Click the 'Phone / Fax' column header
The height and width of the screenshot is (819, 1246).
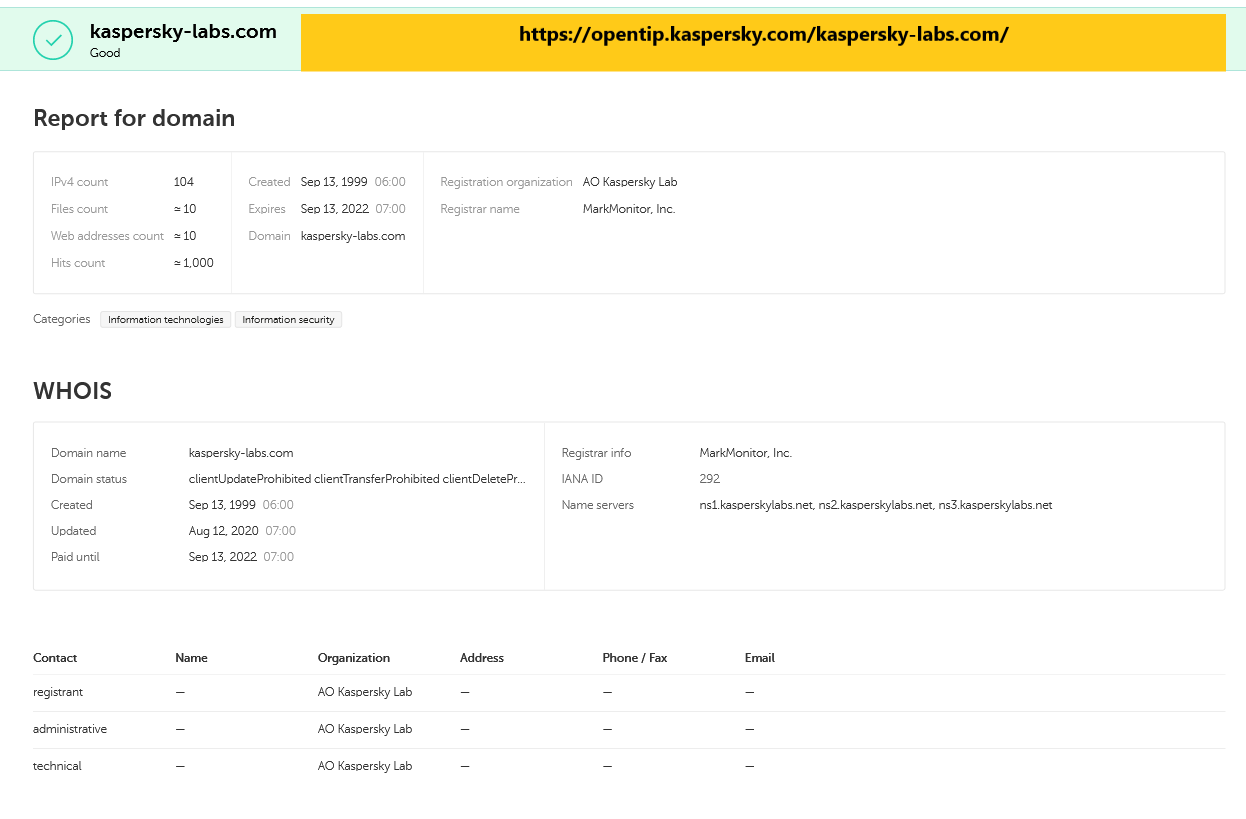(x=635, y=658)
